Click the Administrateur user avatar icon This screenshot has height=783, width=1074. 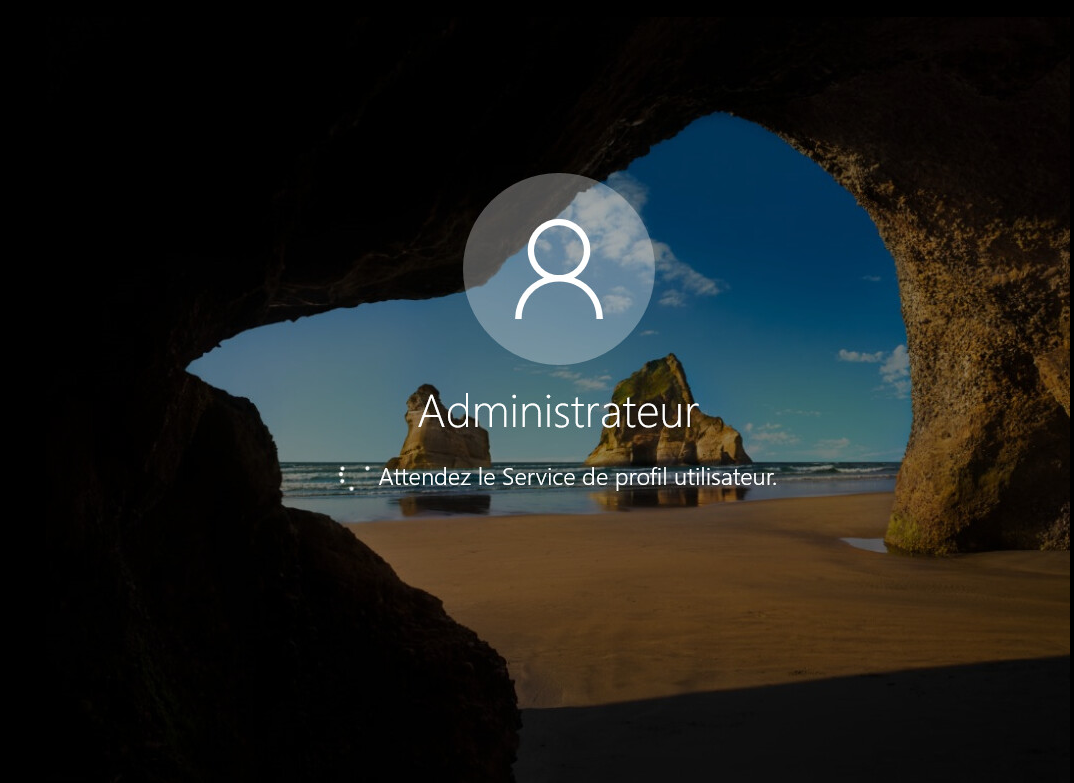point(559,269)
